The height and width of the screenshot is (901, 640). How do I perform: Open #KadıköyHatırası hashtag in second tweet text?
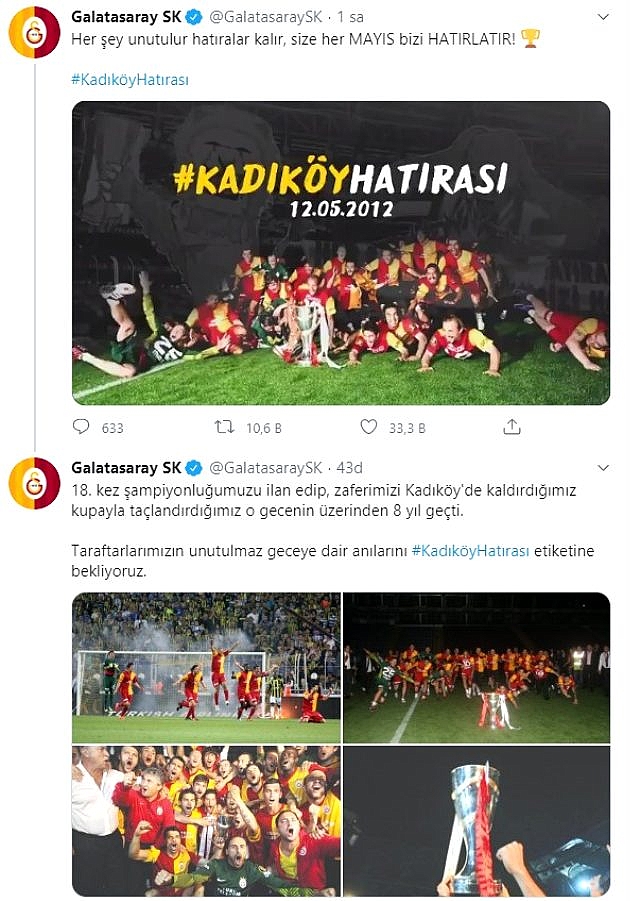(471, 551)
